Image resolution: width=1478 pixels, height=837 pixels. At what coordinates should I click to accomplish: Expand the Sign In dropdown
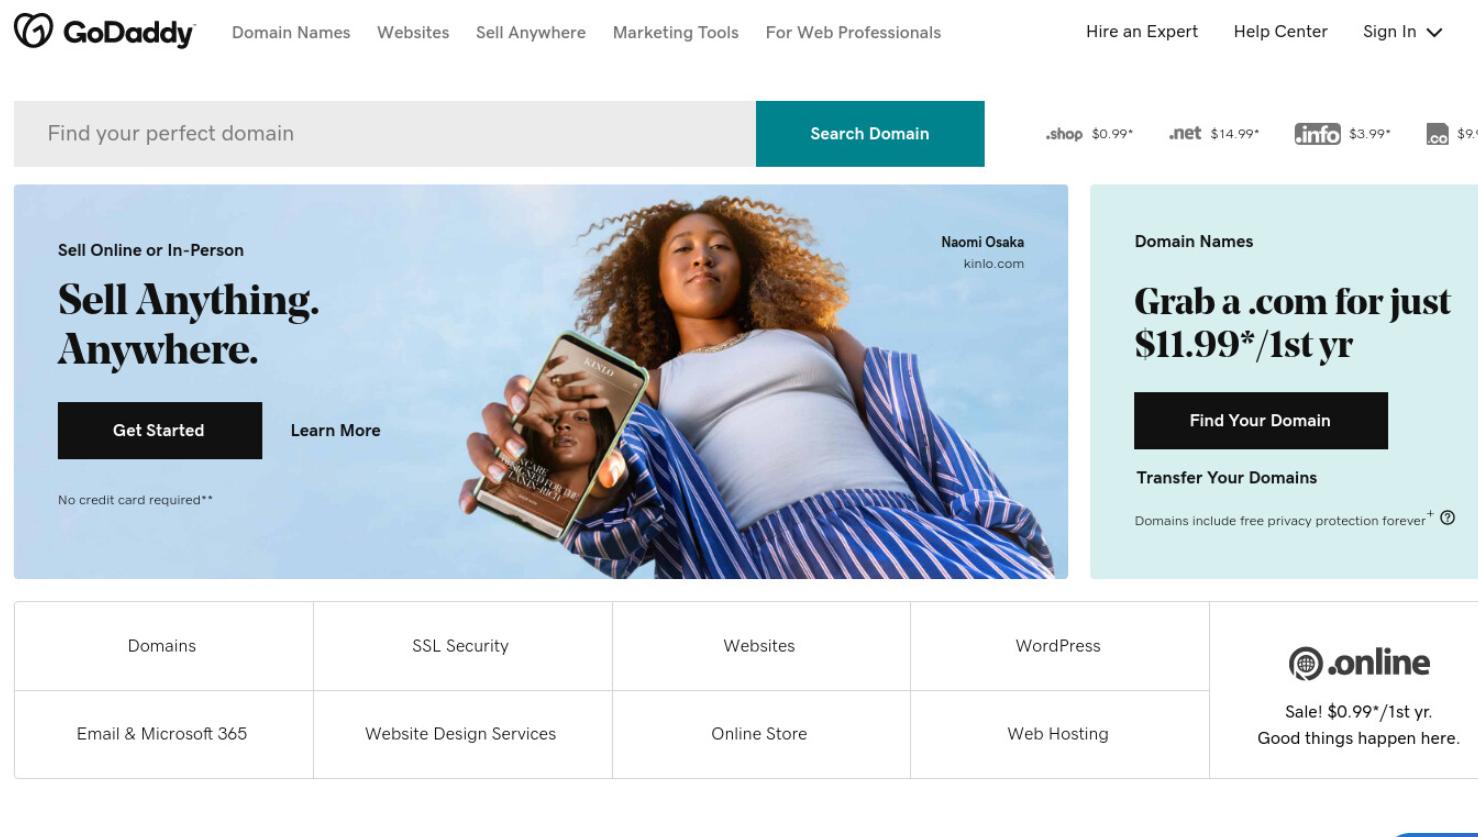click(1402, 32)
